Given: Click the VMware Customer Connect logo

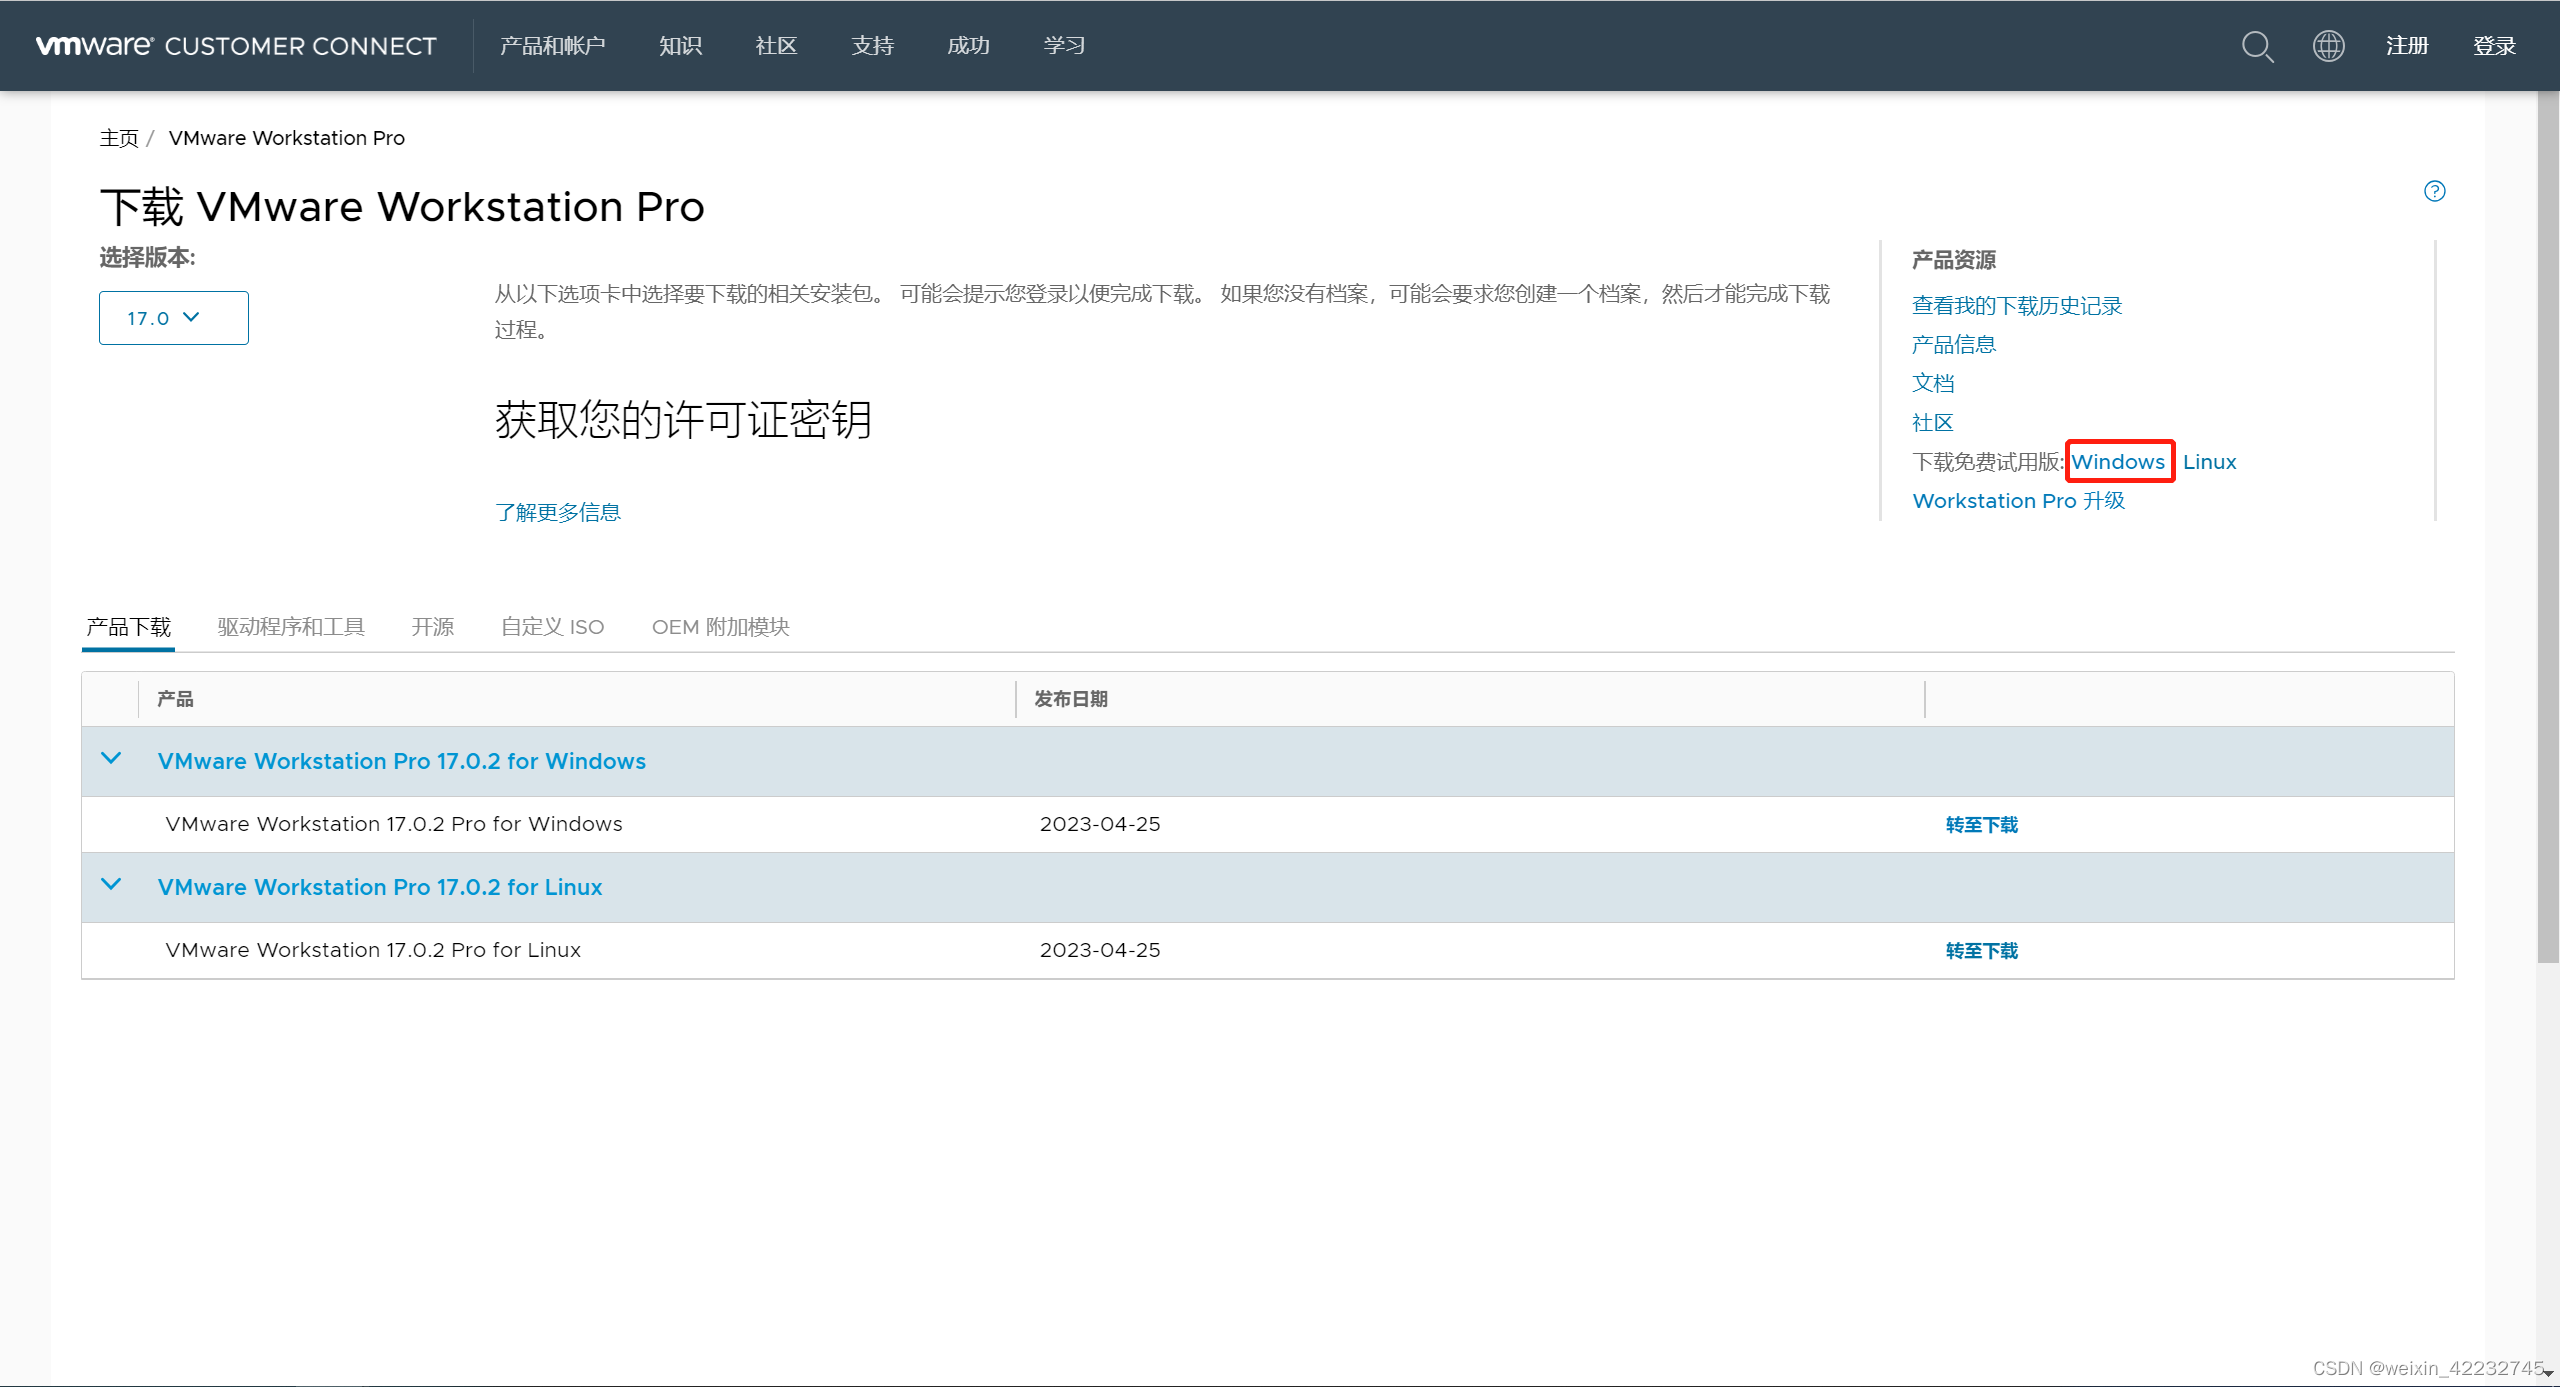Looking at the screenshot, I should (236, 46).
